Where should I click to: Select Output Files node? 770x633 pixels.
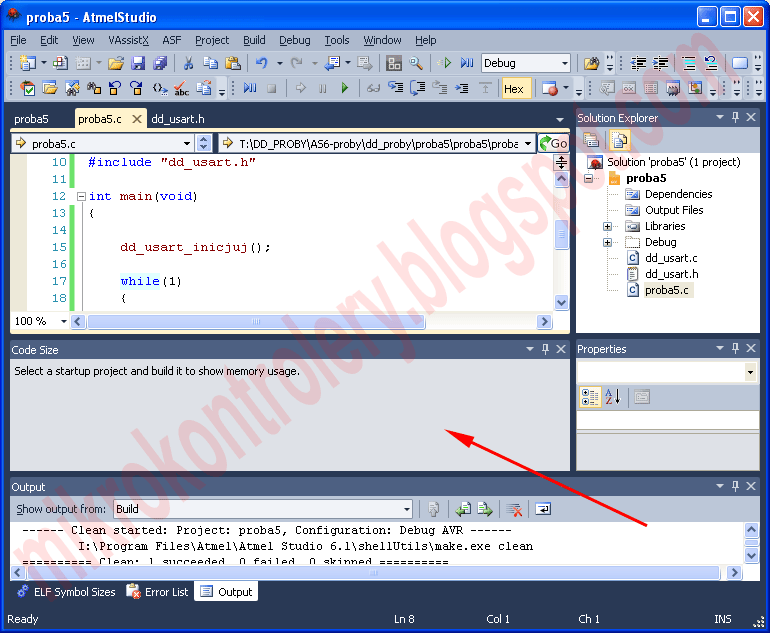[674, 210]
